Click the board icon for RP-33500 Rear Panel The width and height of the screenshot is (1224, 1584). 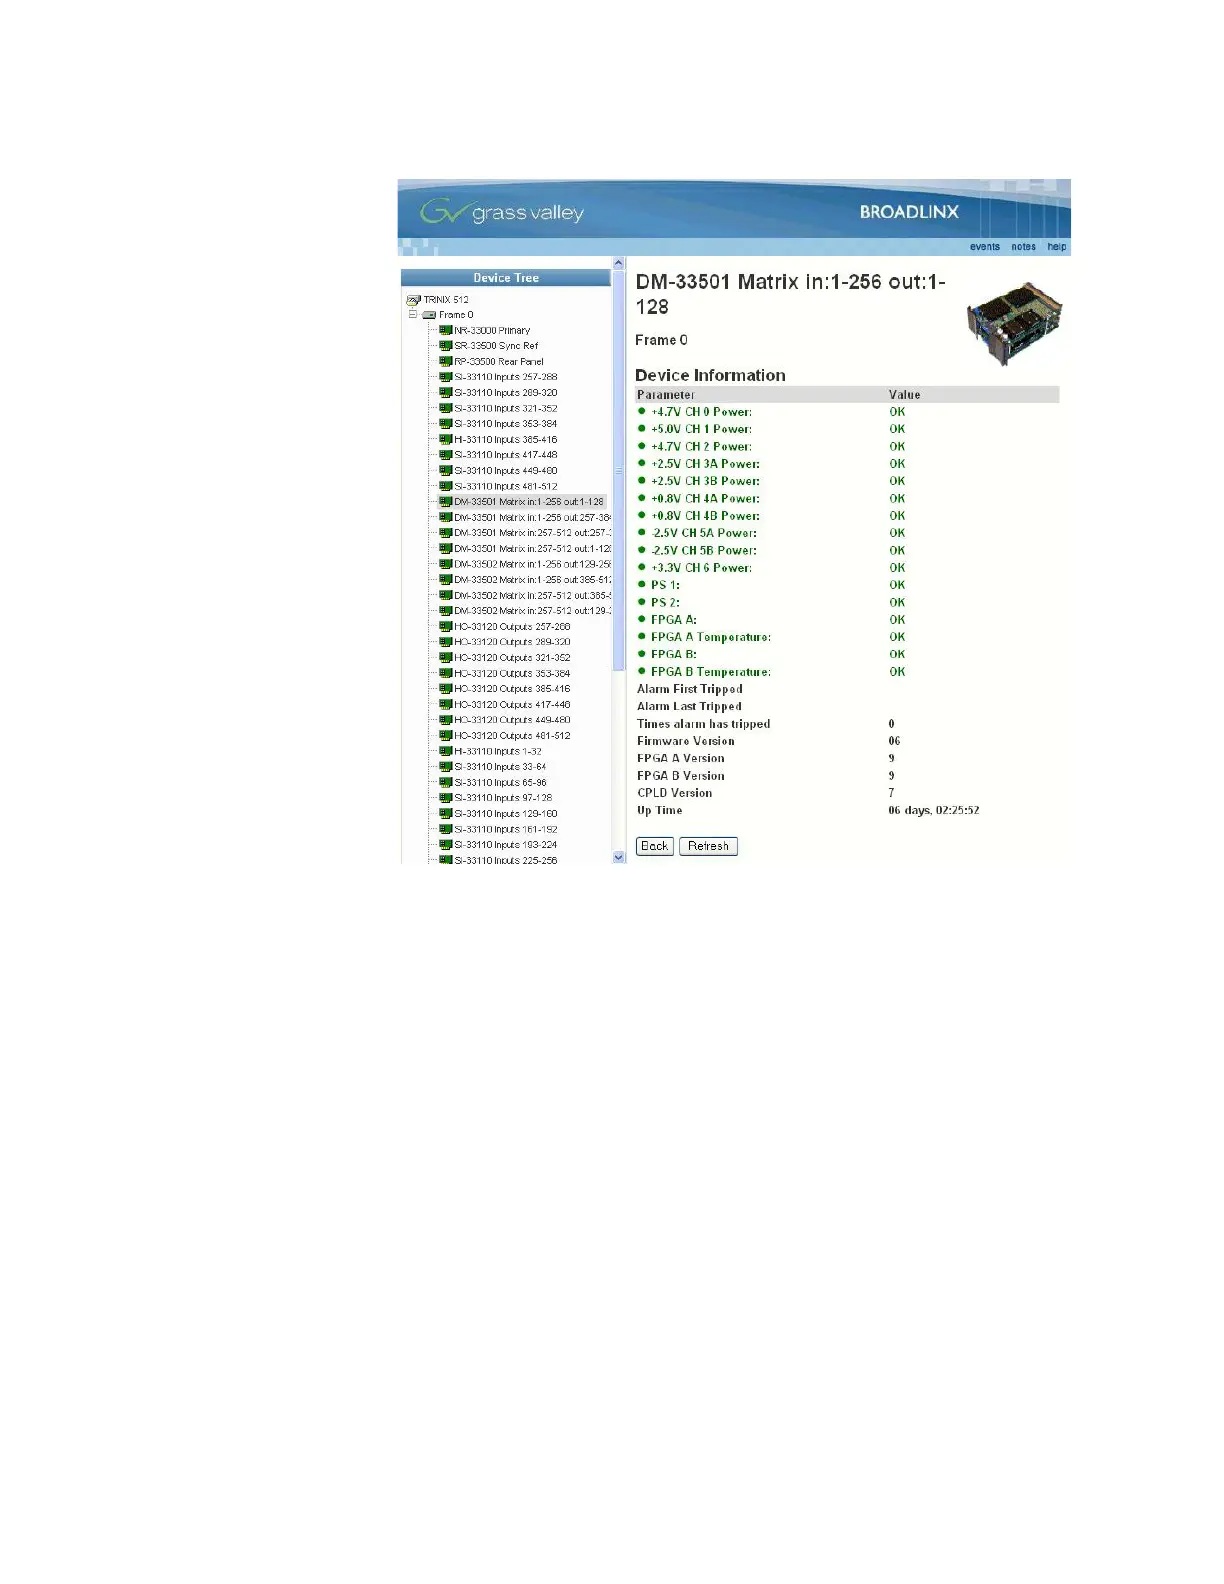point(446,361)
